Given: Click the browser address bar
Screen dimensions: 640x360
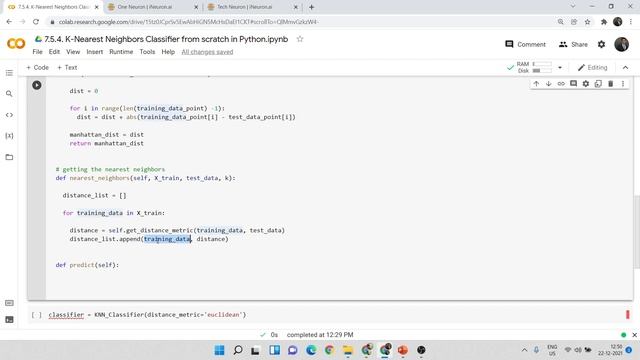Looking at the screenshot, I should pos(302,22).
